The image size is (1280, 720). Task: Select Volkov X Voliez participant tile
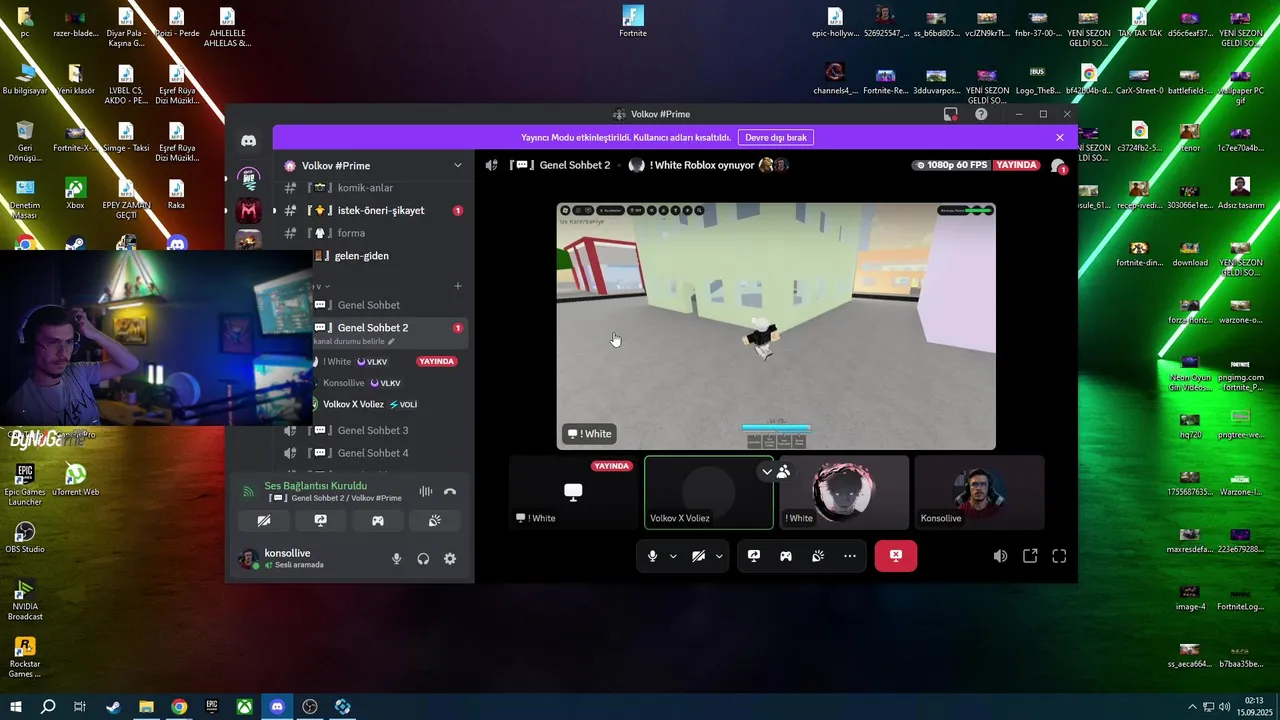[709, 492]
